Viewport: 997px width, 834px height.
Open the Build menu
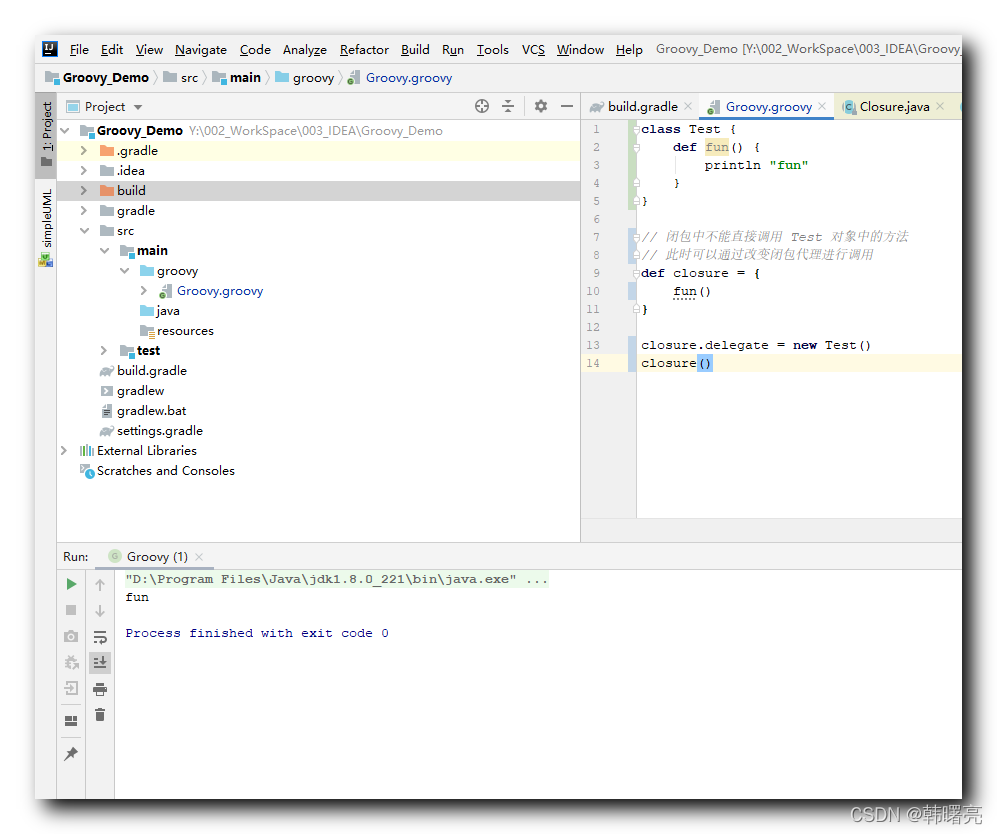pos(415,50)
